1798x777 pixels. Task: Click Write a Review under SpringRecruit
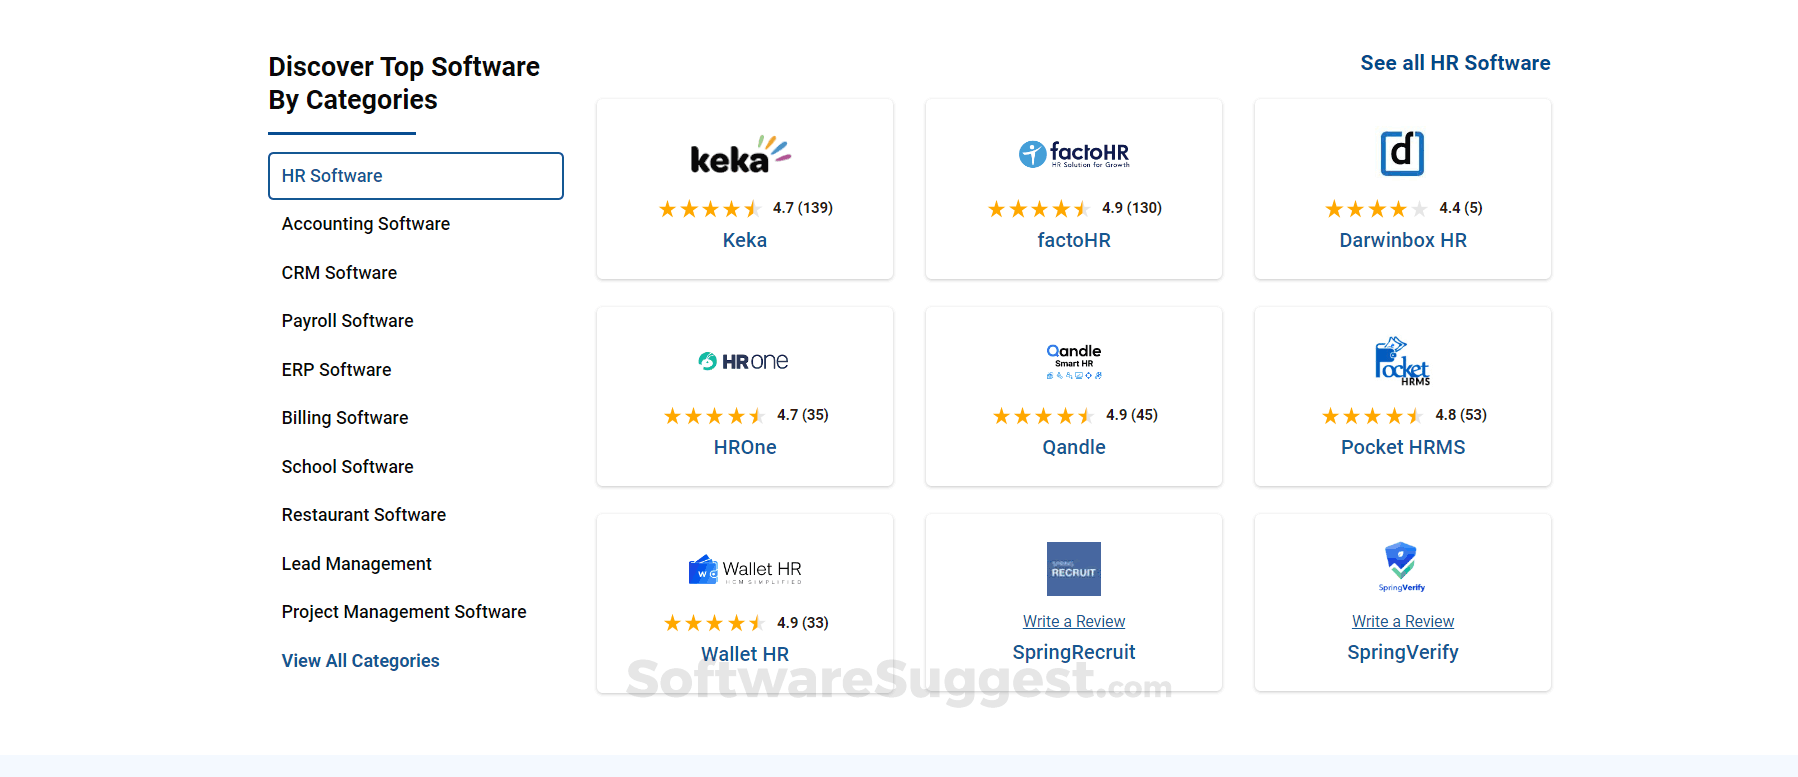click(1074, 621)
